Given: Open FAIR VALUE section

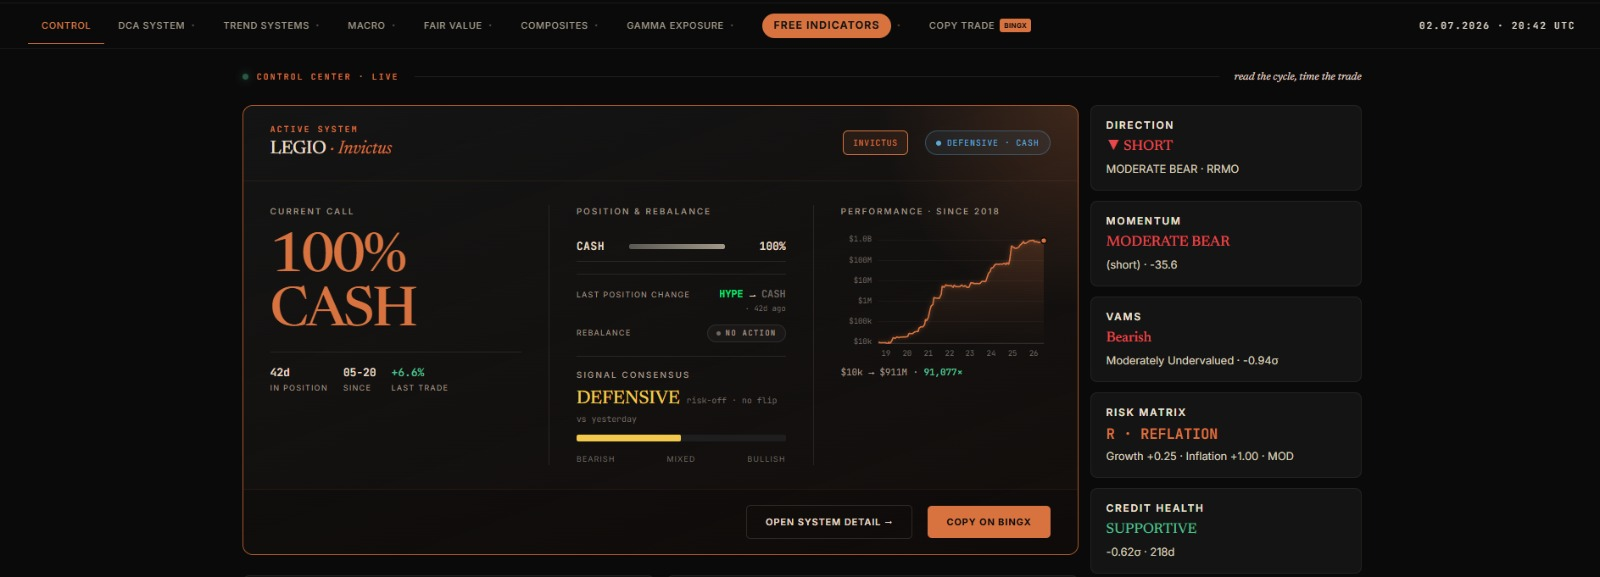Looking at the screenshot, I should [453, 26].
